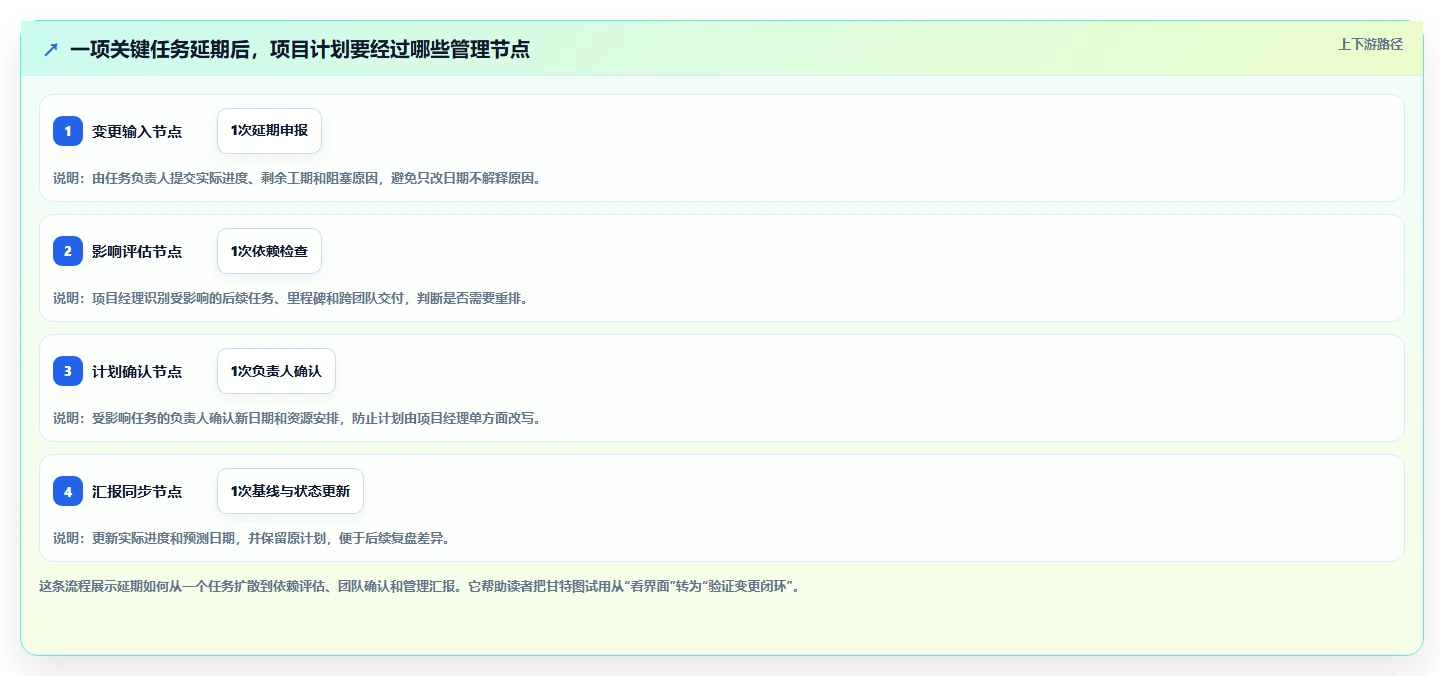Click the step 2 number badge
The image size is (1444, 676).
pos(68,251)
